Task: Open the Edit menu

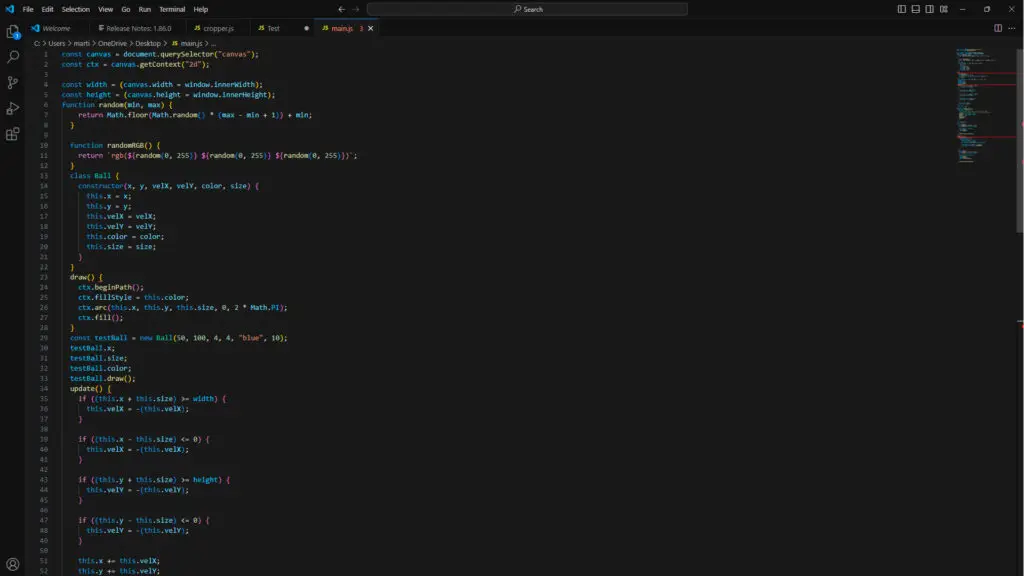Action: tap(48, 9)
